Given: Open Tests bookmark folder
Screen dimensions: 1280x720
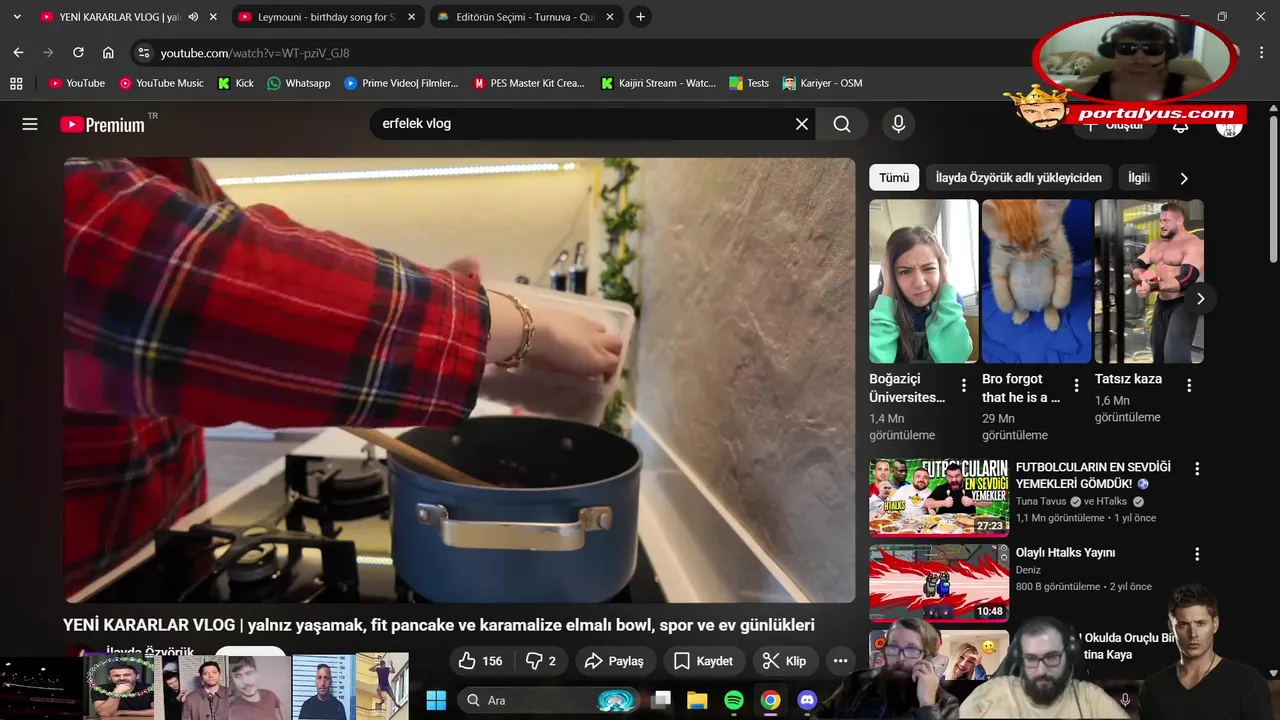Looking at the screenshot, I should pyautogui.click(x=749, y=83).
